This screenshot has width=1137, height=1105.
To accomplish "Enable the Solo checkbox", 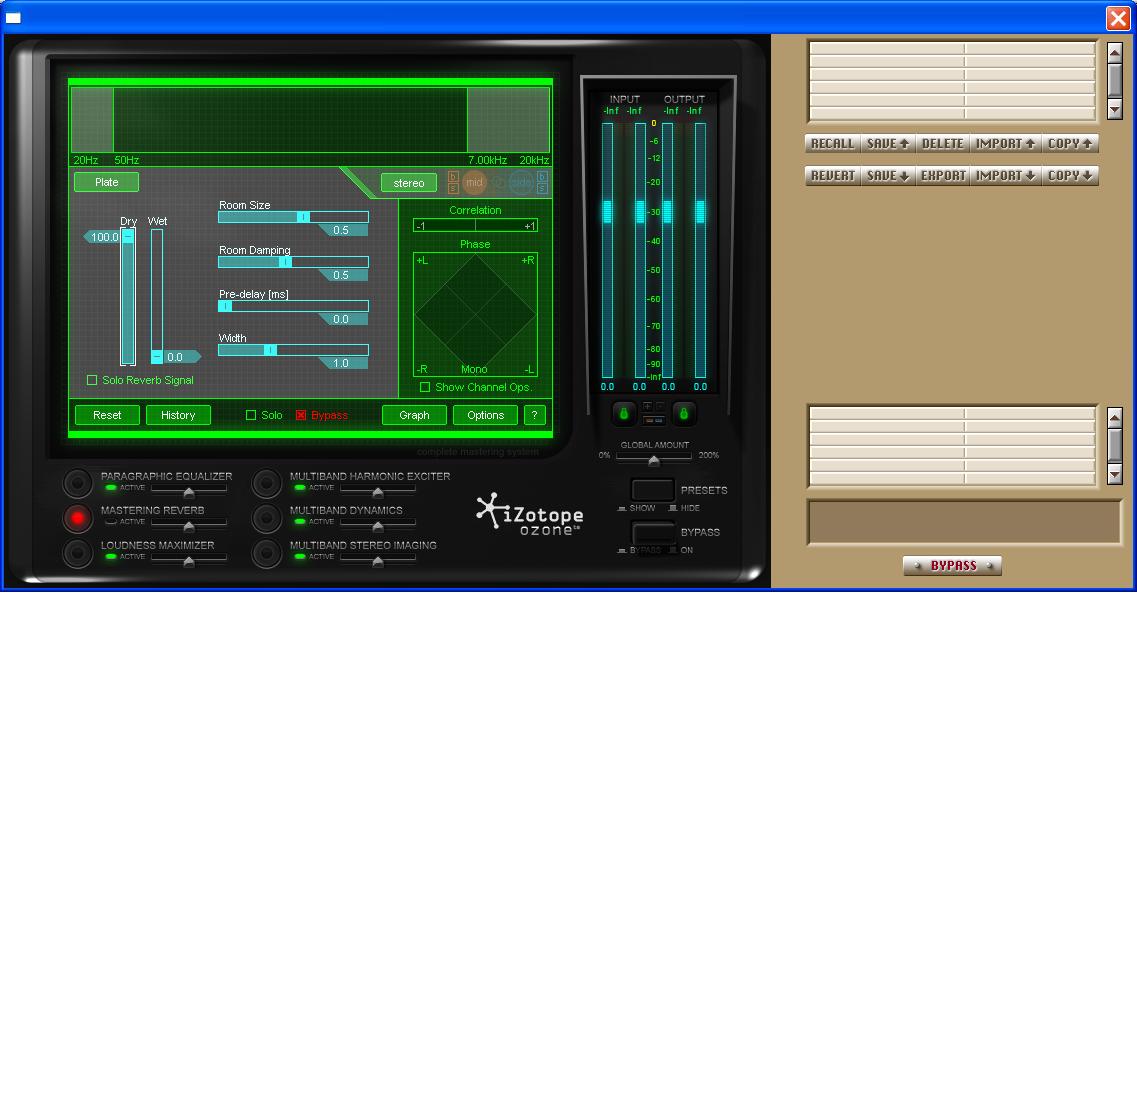I will pos(251,415).
